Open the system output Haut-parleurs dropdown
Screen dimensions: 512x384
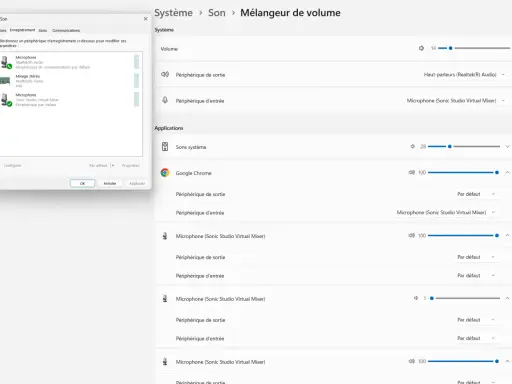464,75
